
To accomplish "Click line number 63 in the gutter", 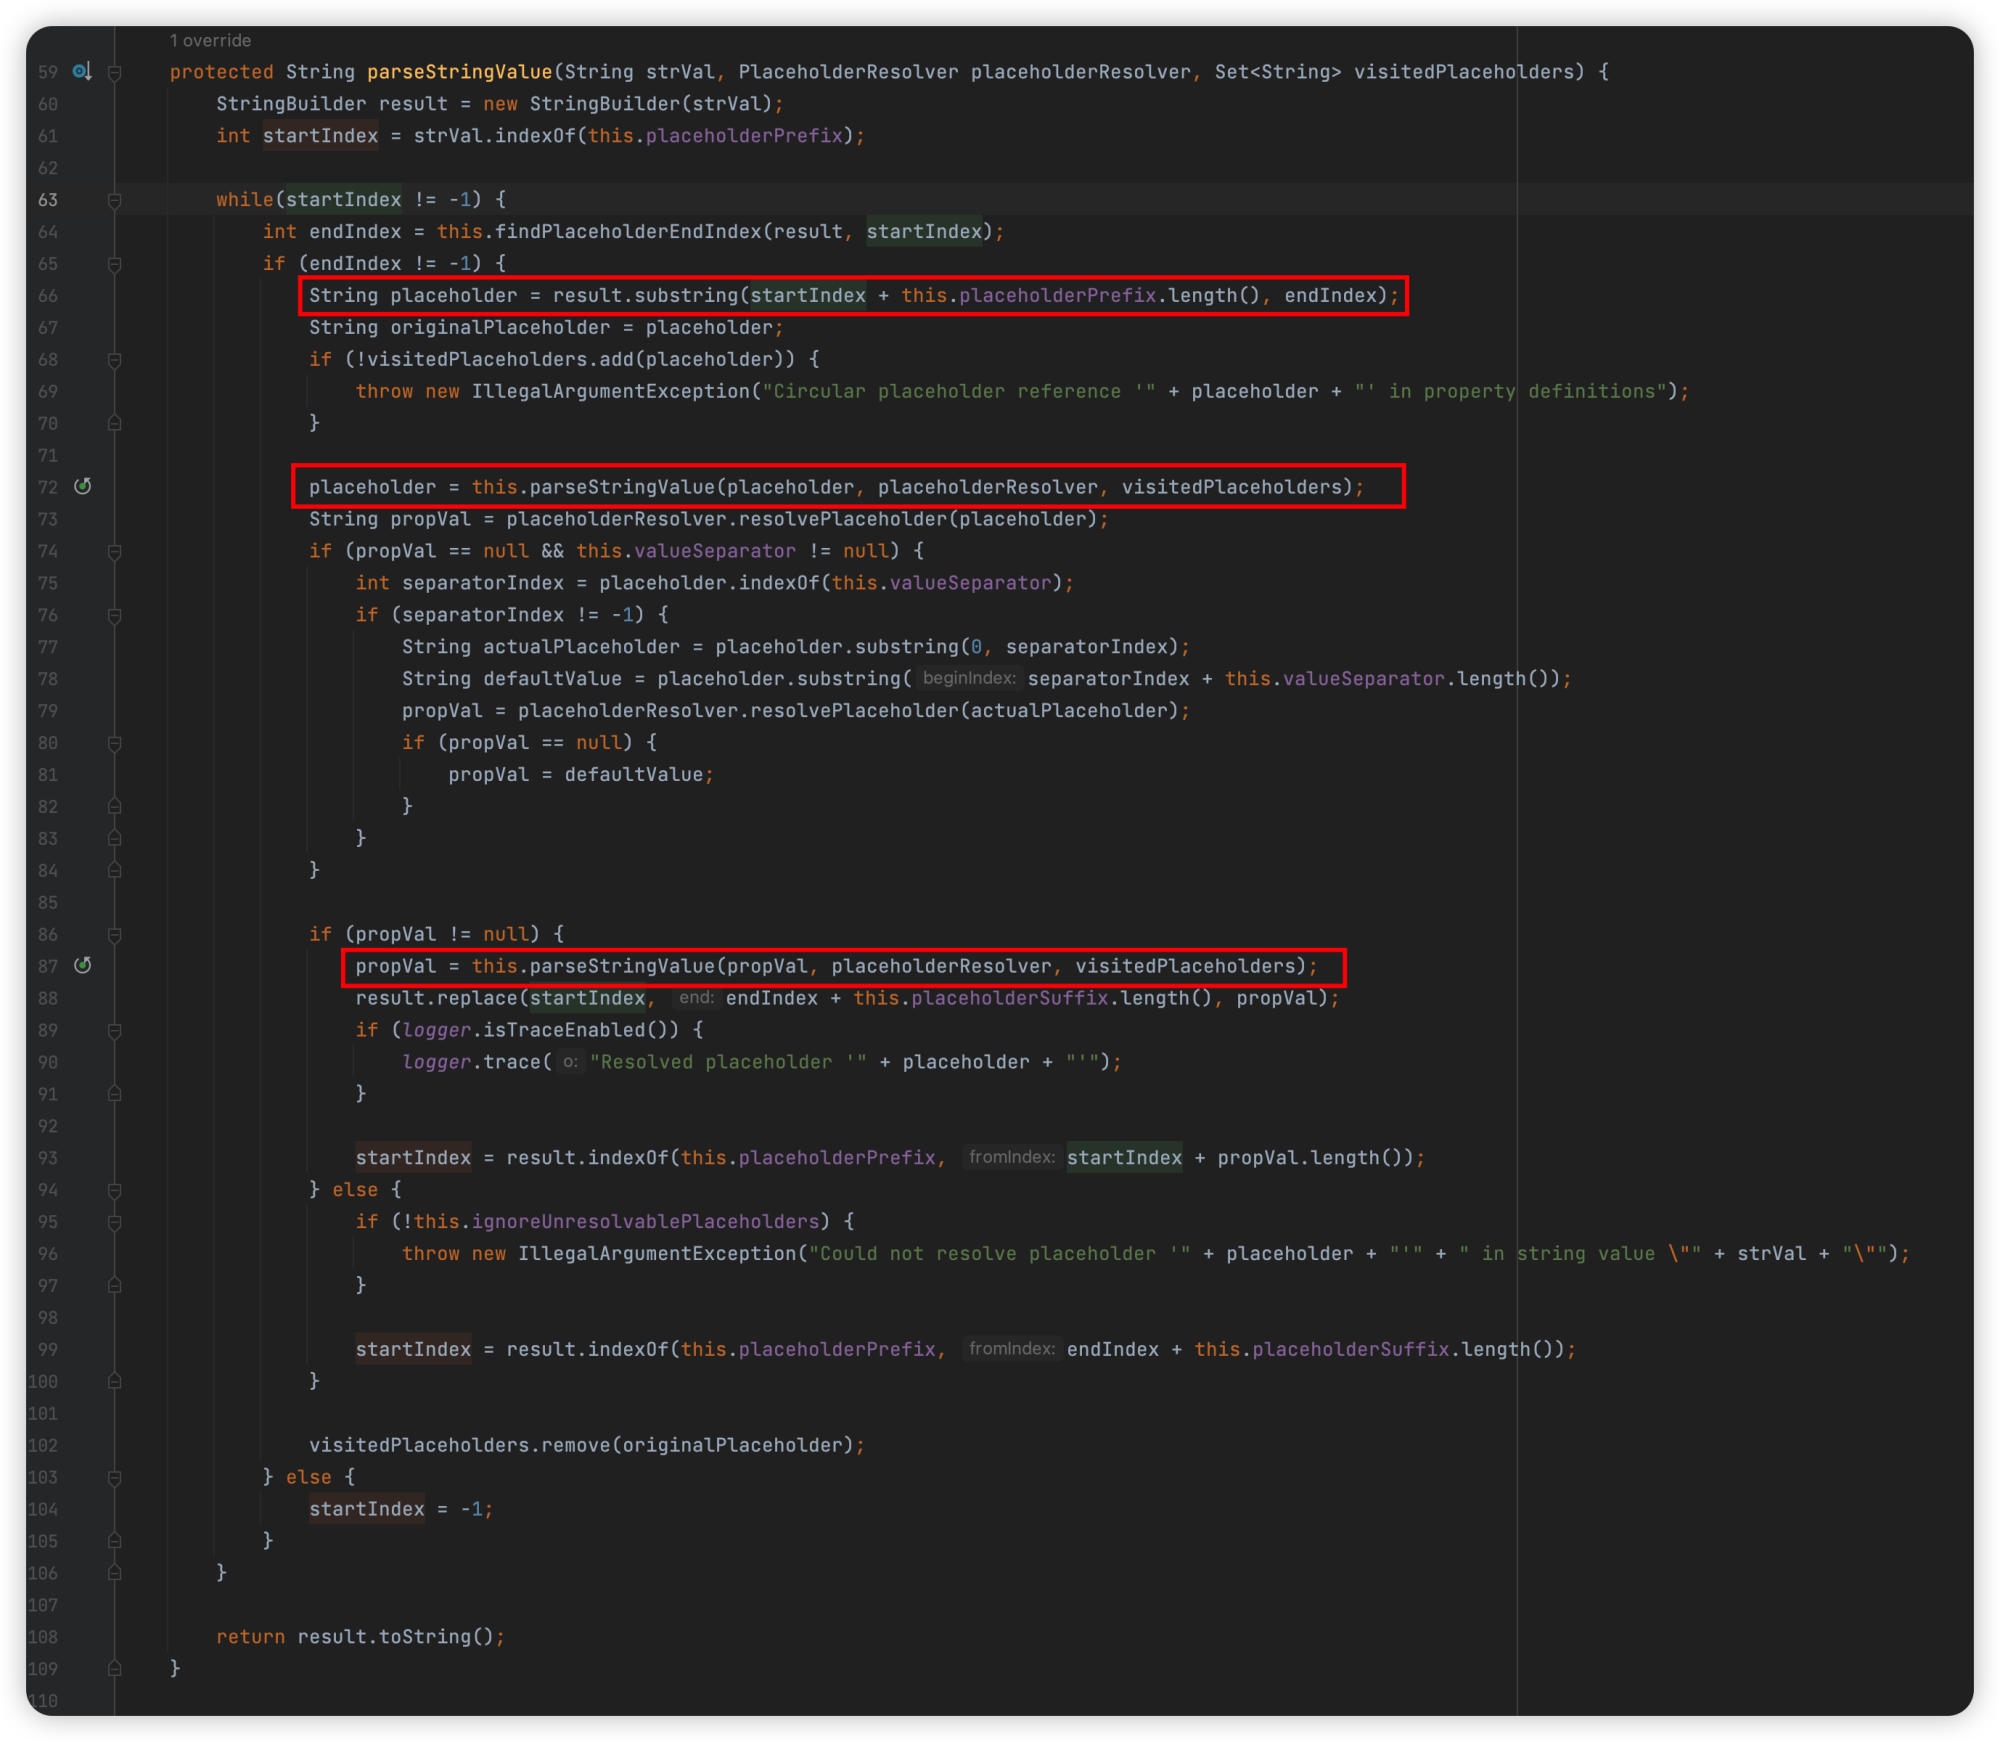I will 48,200.
